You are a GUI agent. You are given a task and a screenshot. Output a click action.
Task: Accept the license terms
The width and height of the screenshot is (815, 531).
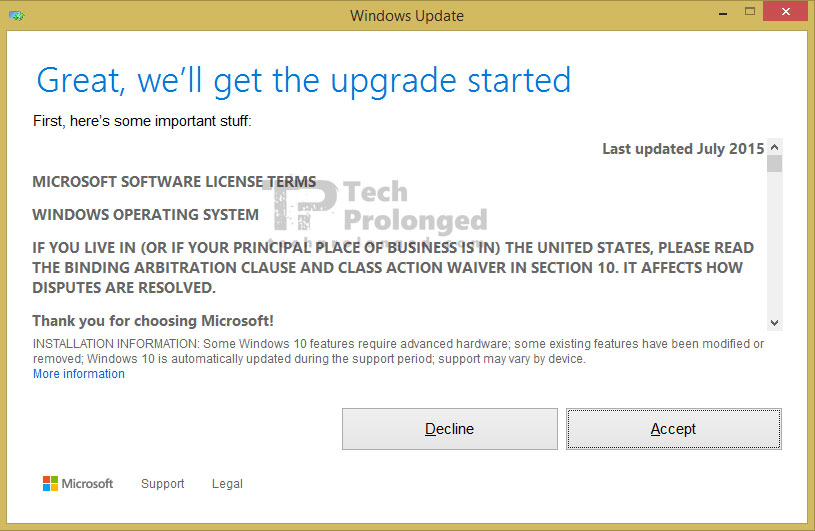point(674,429)
